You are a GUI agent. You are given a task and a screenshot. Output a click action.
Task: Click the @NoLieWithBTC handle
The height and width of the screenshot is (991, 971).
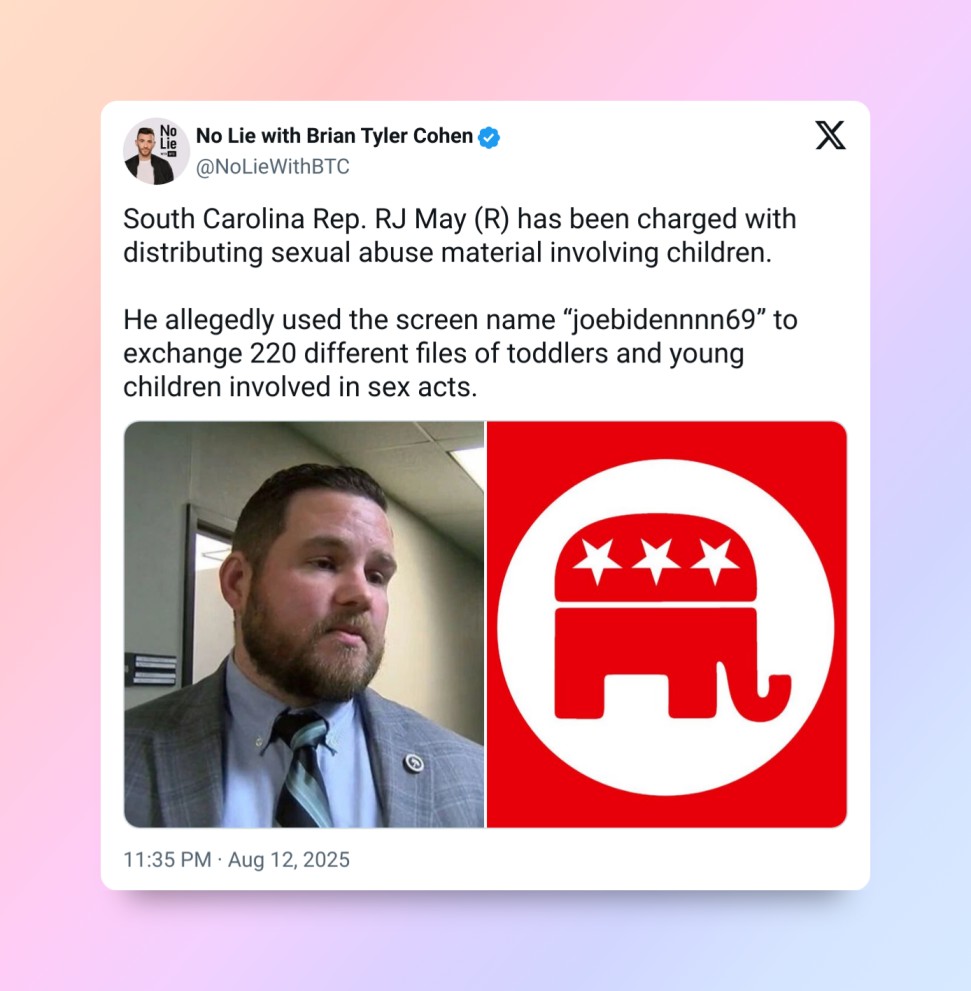point(272,167)
